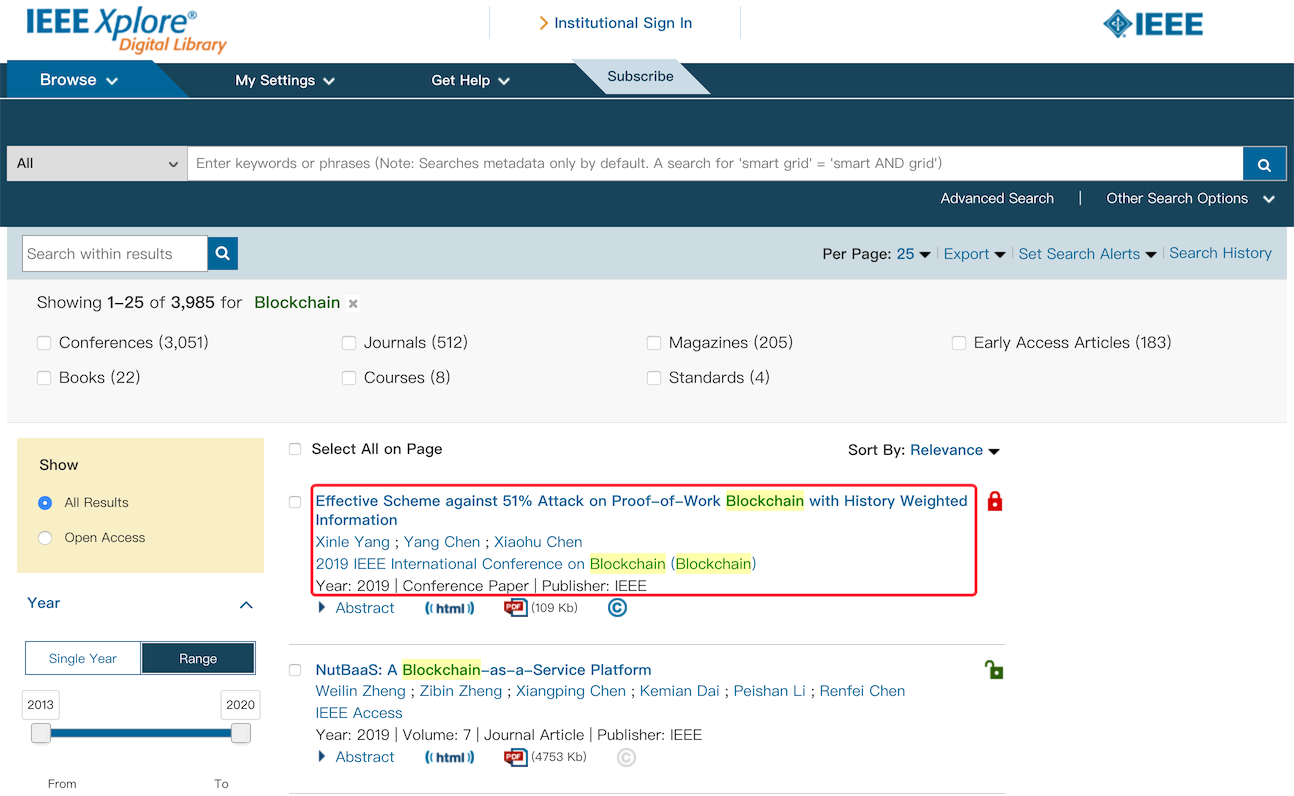This screenshot has height=796, width=1294.
Task: Go to IEEE Xplore Digital Library home logo
Action: tap(125, 30)
